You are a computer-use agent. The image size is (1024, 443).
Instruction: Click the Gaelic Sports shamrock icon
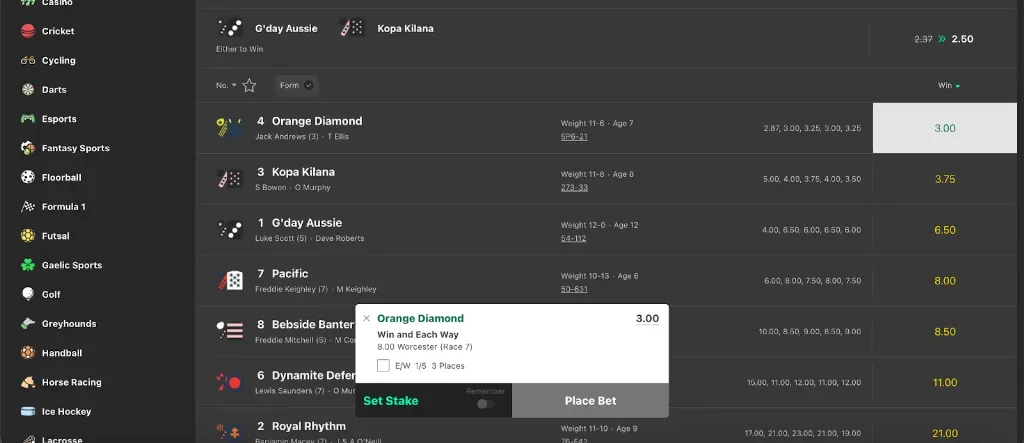click(x=28, y=265)
